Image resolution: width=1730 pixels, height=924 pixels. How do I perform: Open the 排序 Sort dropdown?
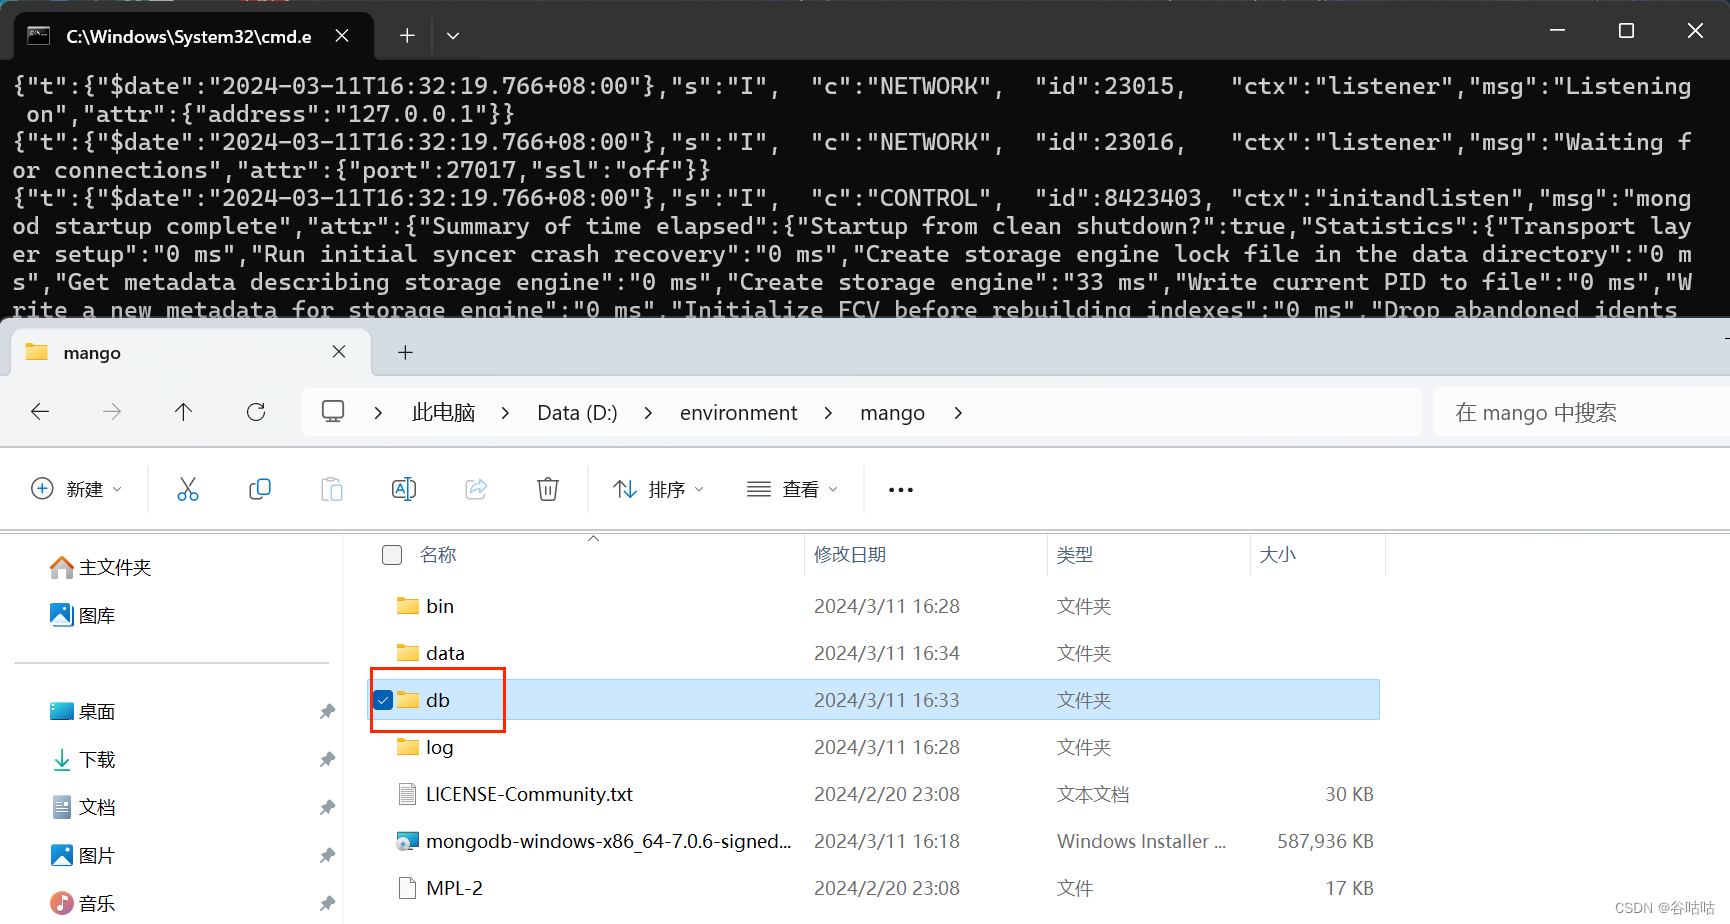coord(659,489)
